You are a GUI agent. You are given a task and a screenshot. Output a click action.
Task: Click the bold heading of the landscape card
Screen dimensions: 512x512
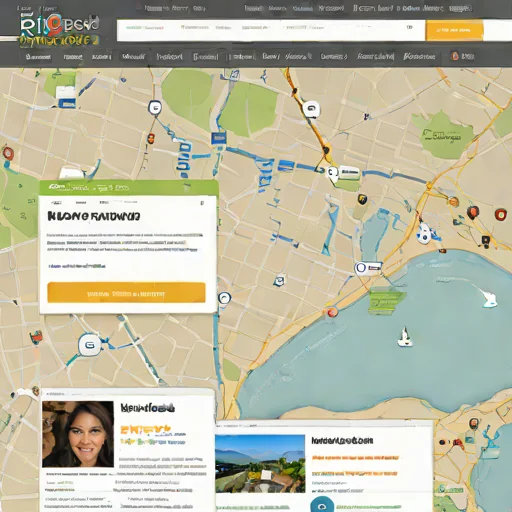(x=342, y=441)
